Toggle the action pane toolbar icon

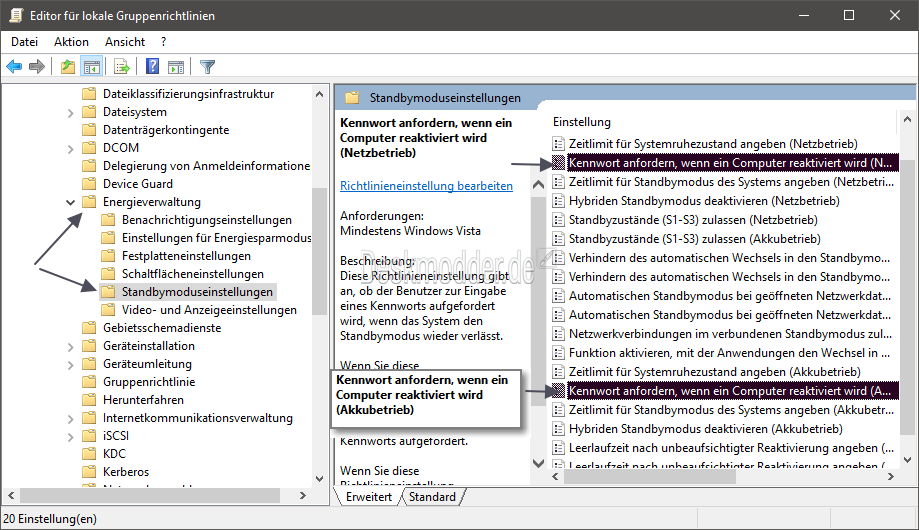point(176,67)
